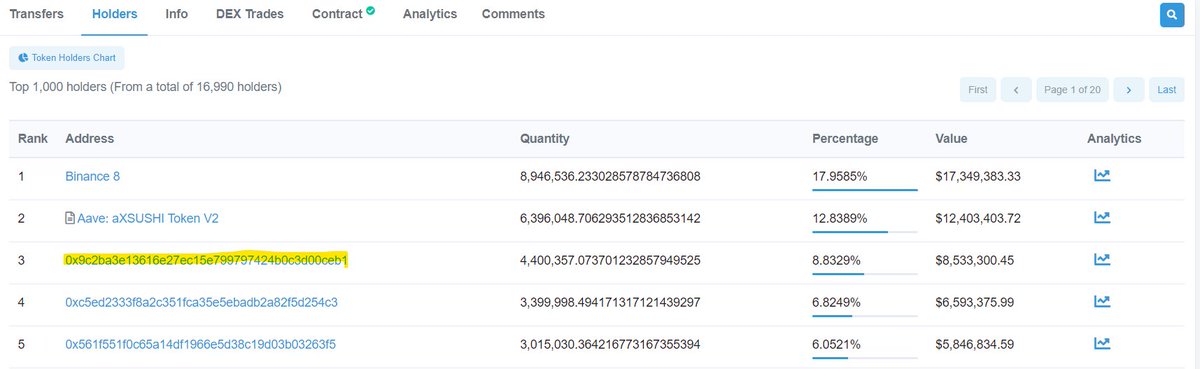Screen dimensions: 1200x369
Task: Click Percentage column header
Action: pyautogui.click(x=845, y=138)
